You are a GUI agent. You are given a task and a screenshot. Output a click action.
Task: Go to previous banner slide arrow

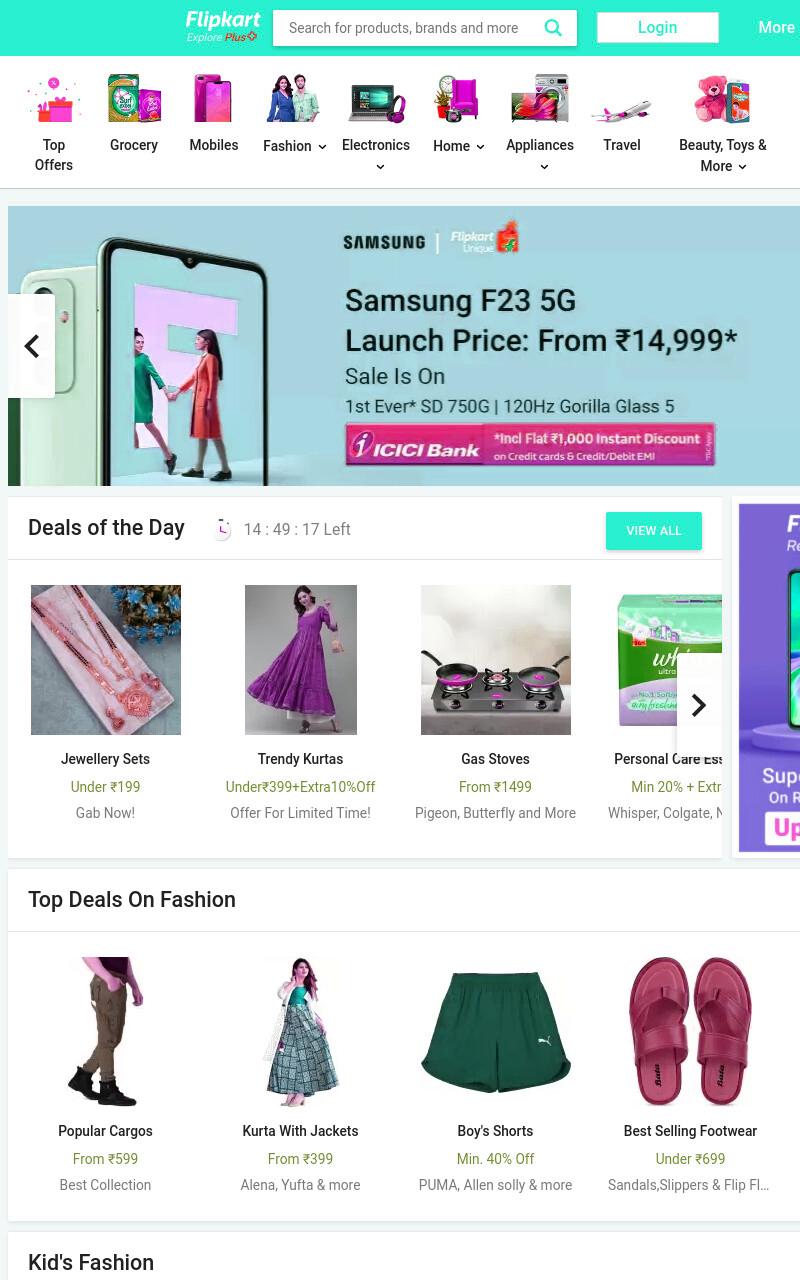pos(32,346)
